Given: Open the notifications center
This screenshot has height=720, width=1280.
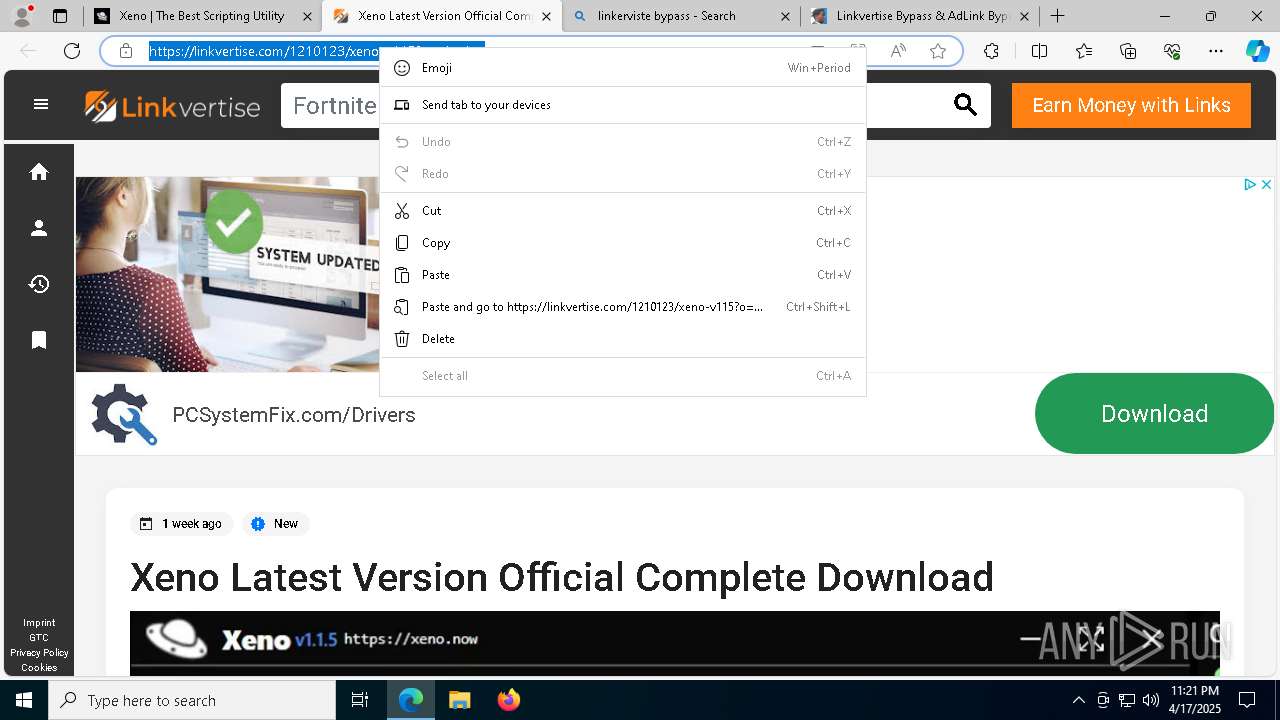Looking at the screenshot, I should (x=1247, y=700).
